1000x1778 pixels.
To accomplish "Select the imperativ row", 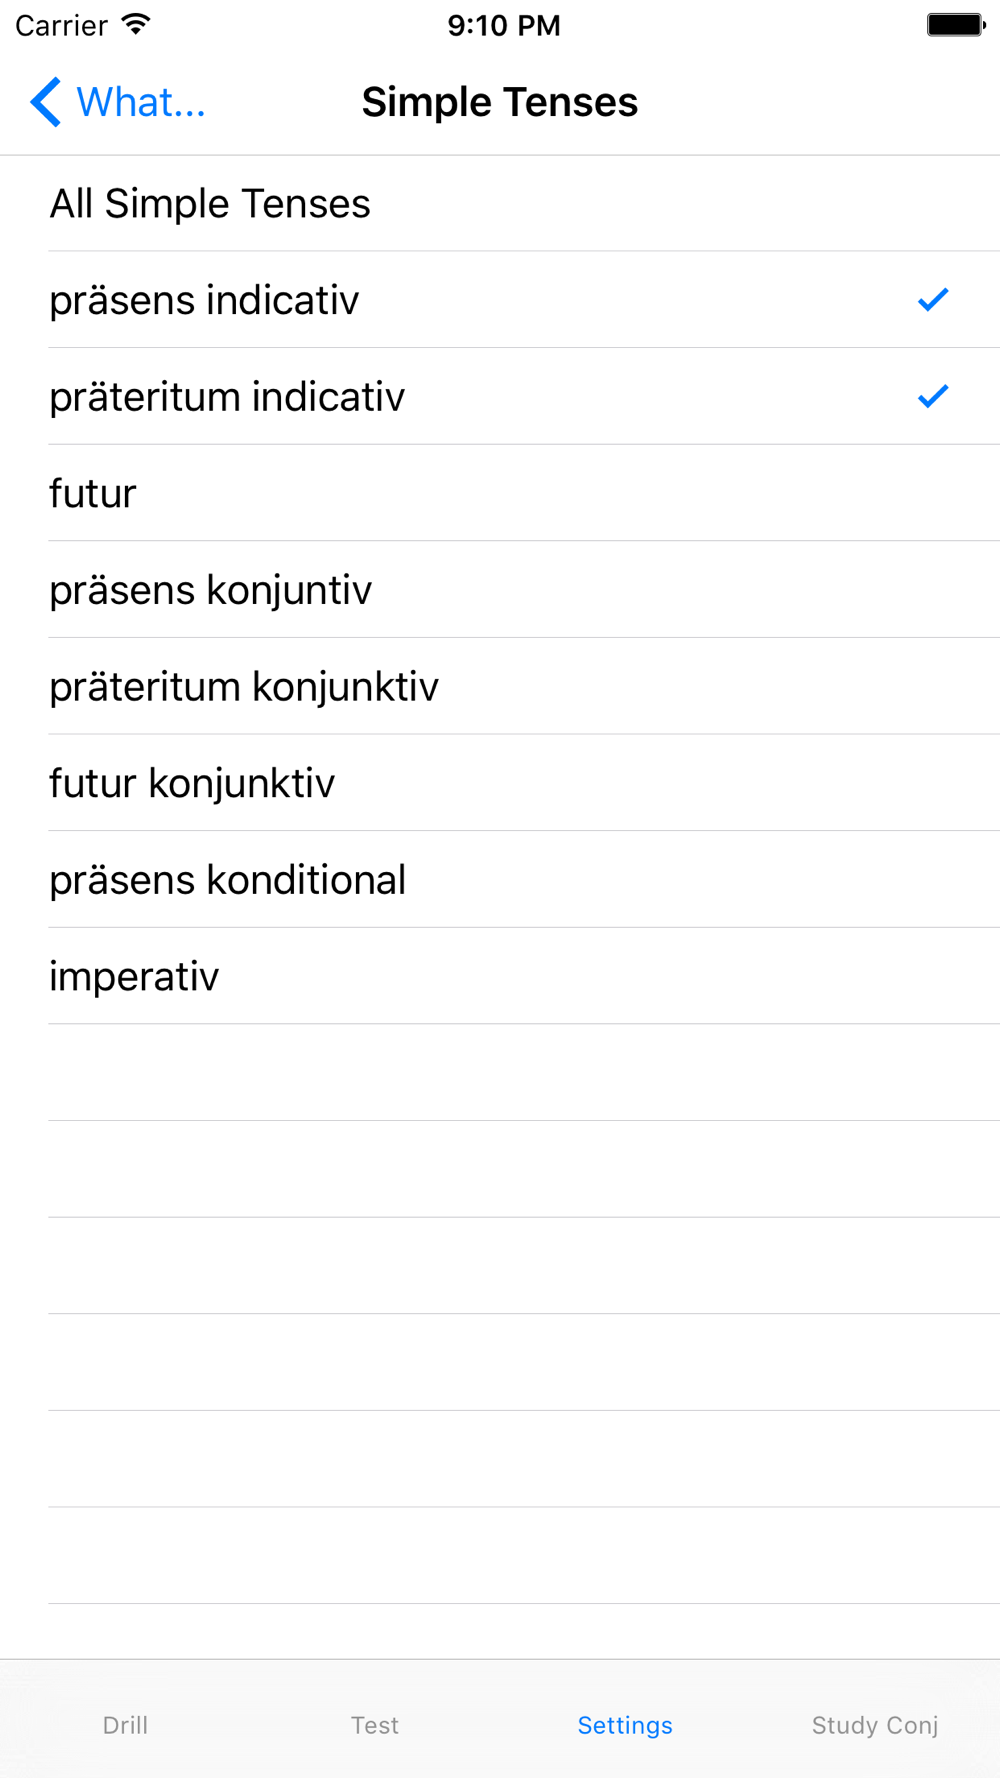I will 500,976.
